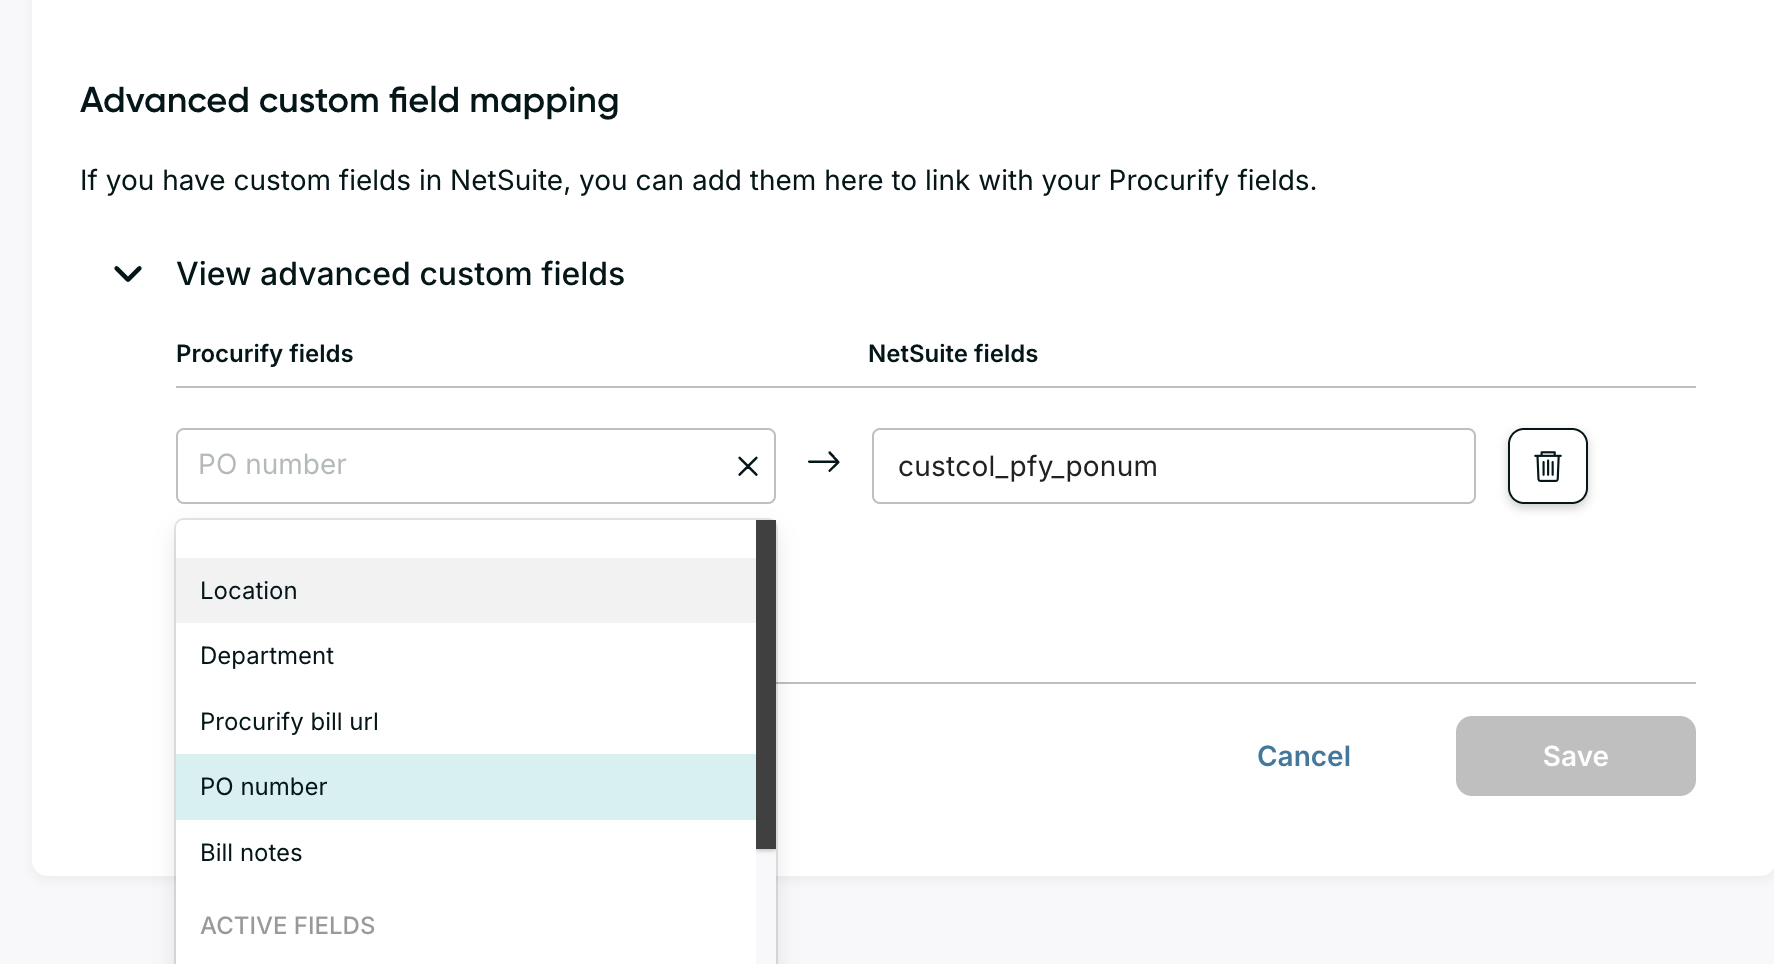Pick Bill notes from the list

click(465, 853)
